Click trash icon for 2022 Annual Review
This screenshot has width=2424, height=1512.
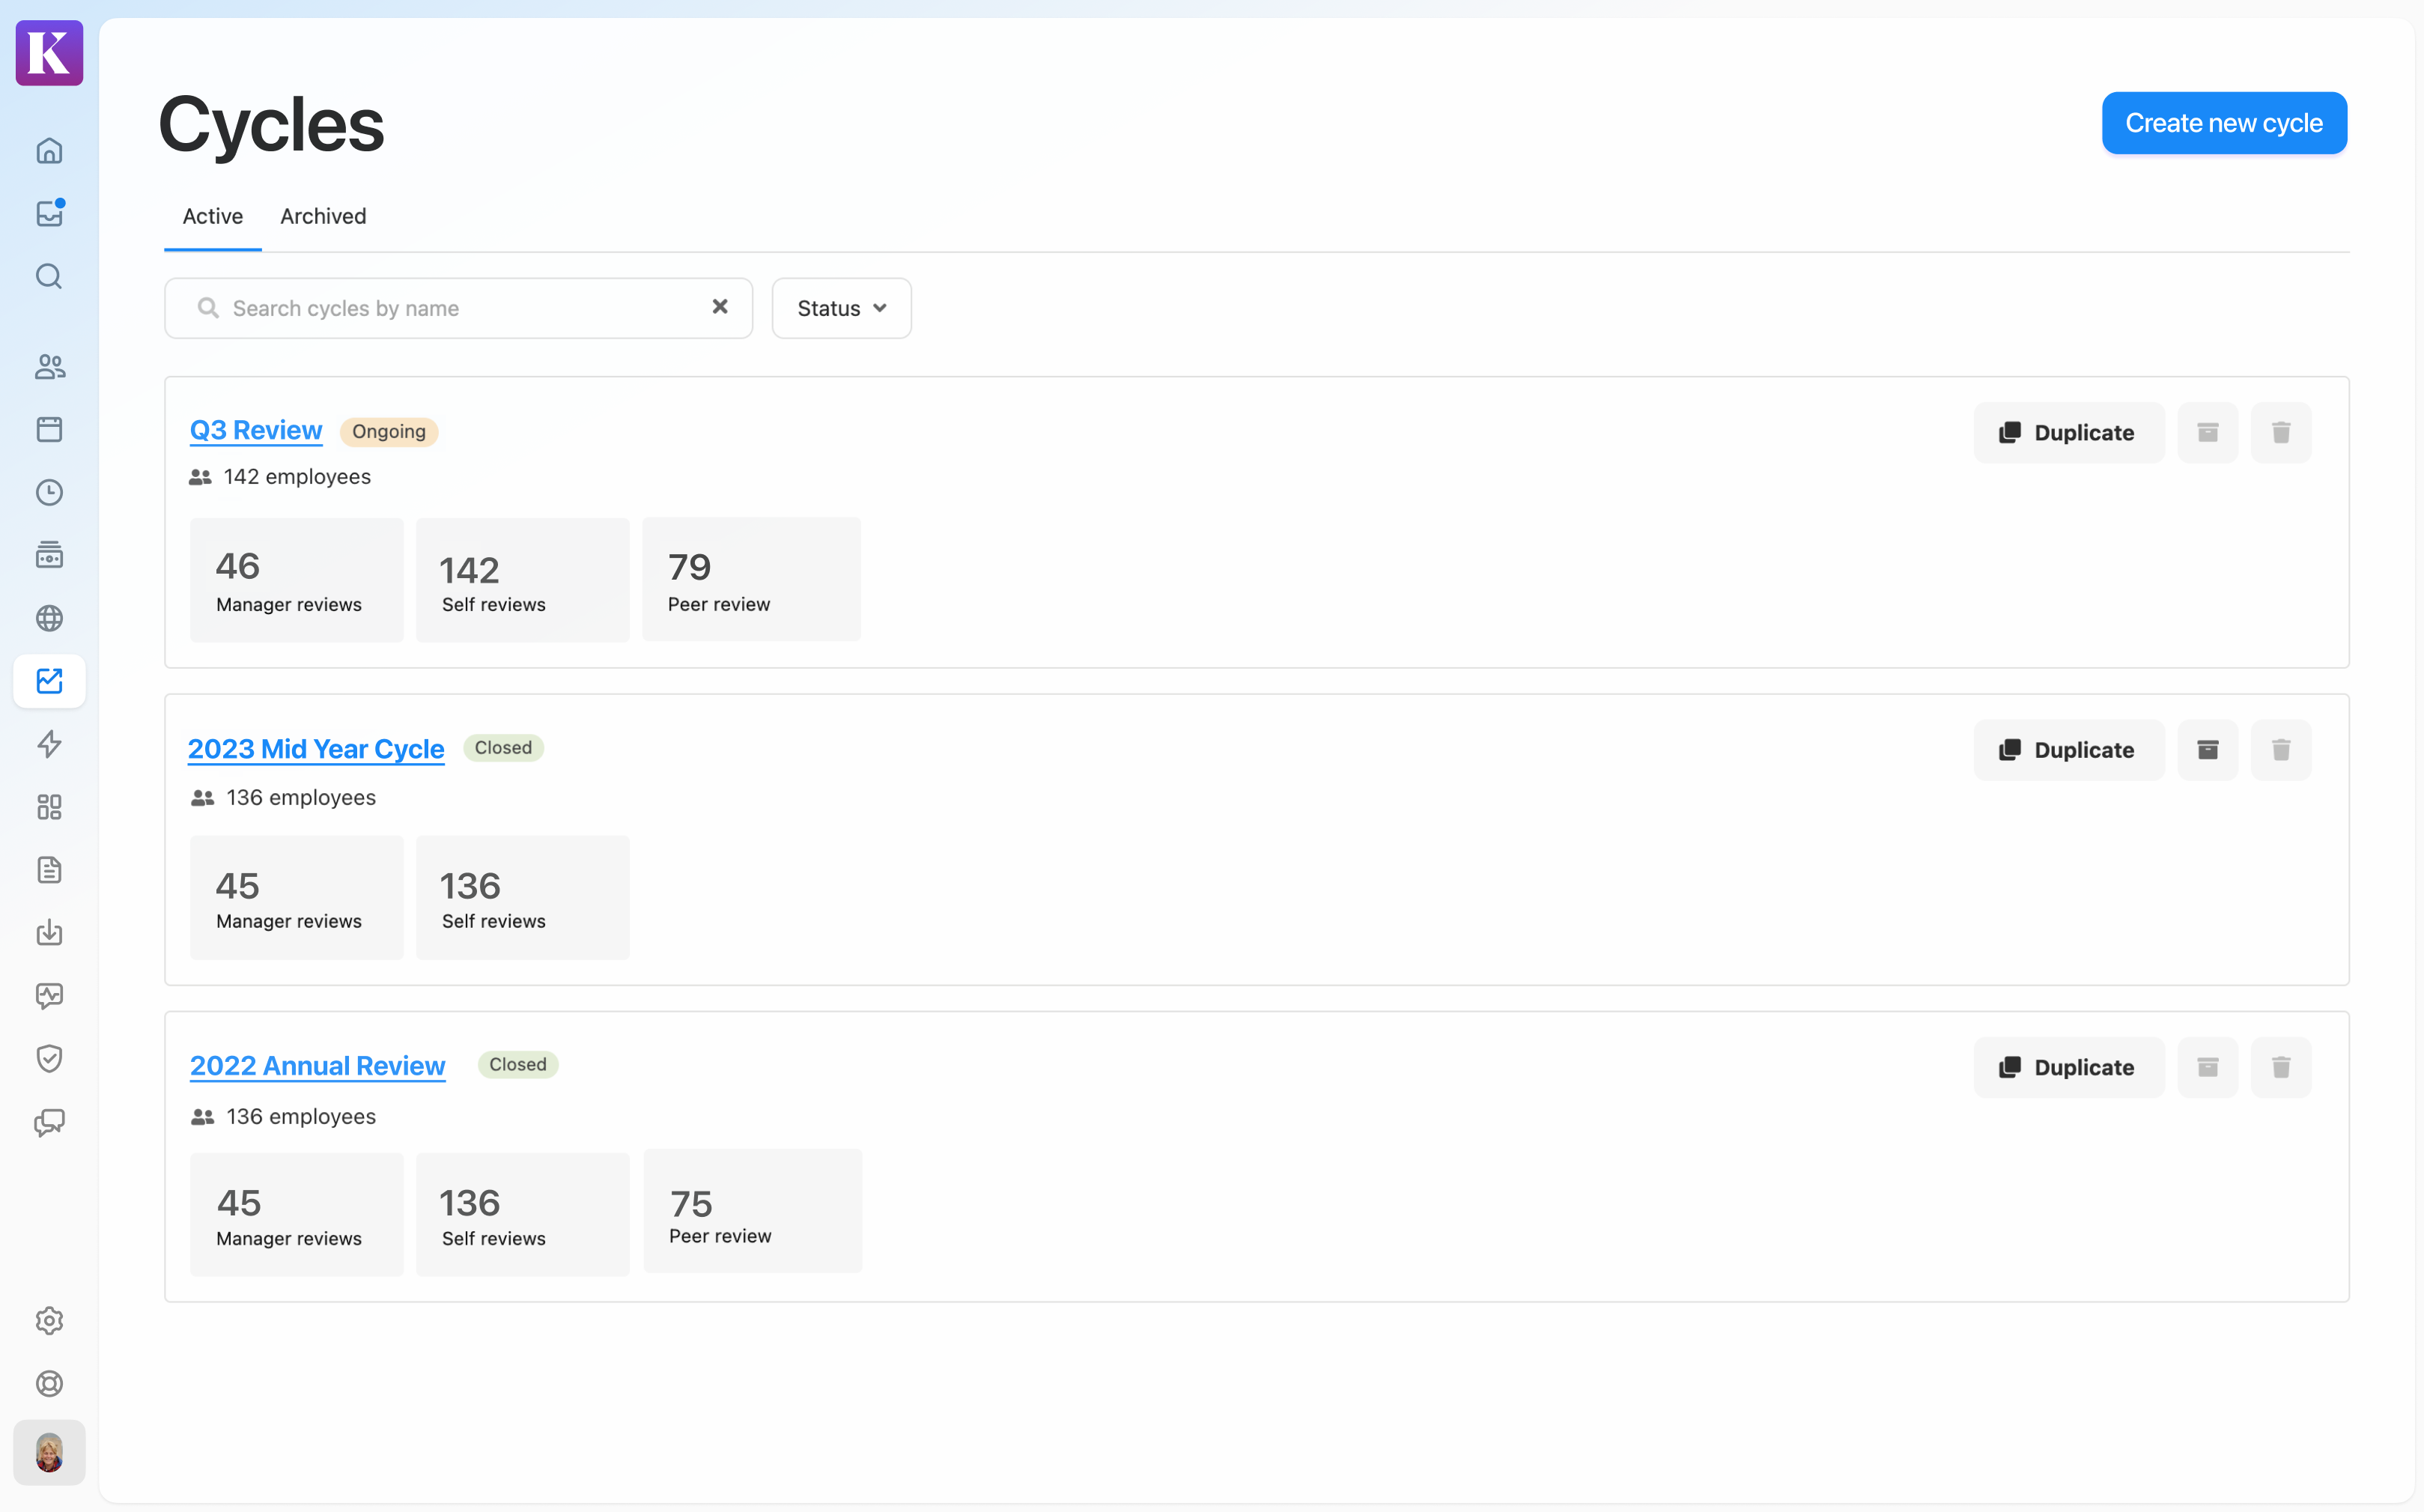coord(2280,1067)
